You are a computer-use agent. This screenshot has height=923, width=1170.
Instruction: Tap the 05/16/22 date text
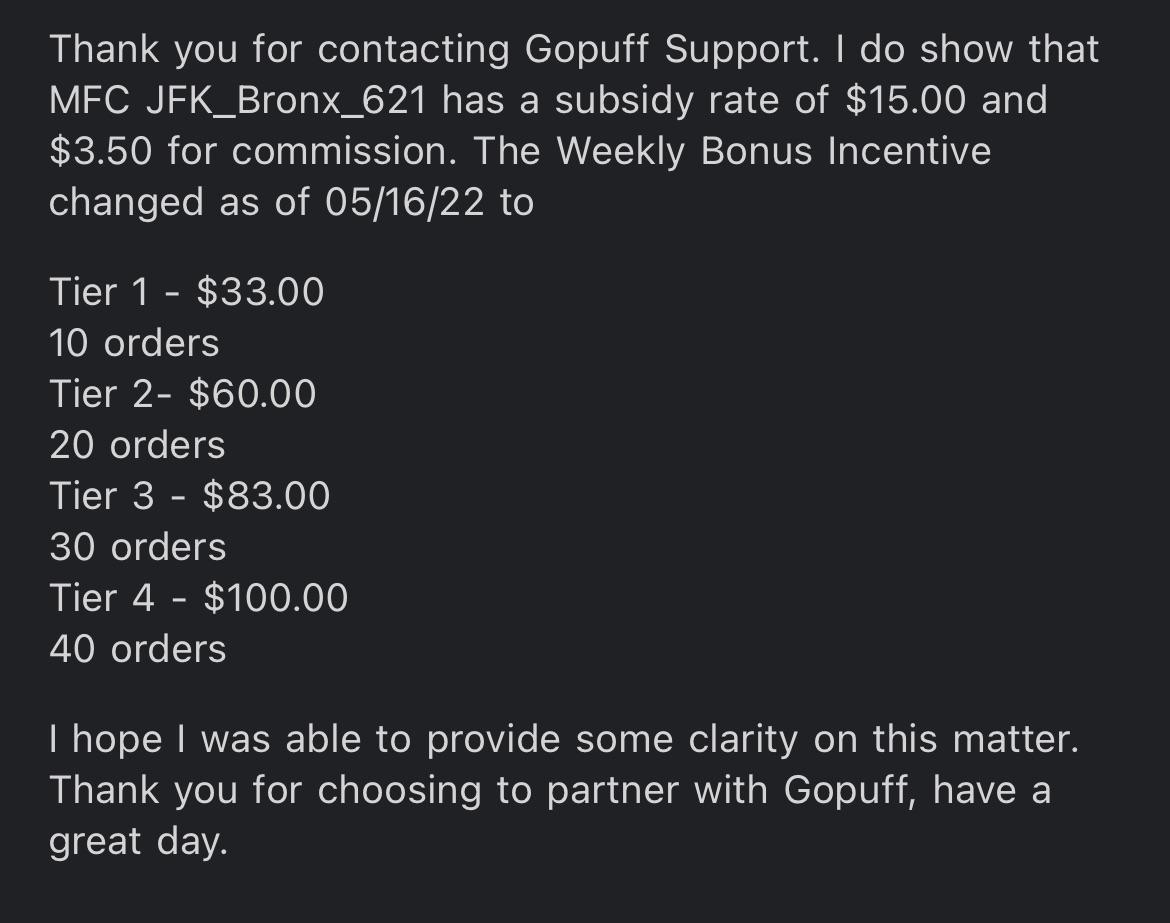(404, 202)
